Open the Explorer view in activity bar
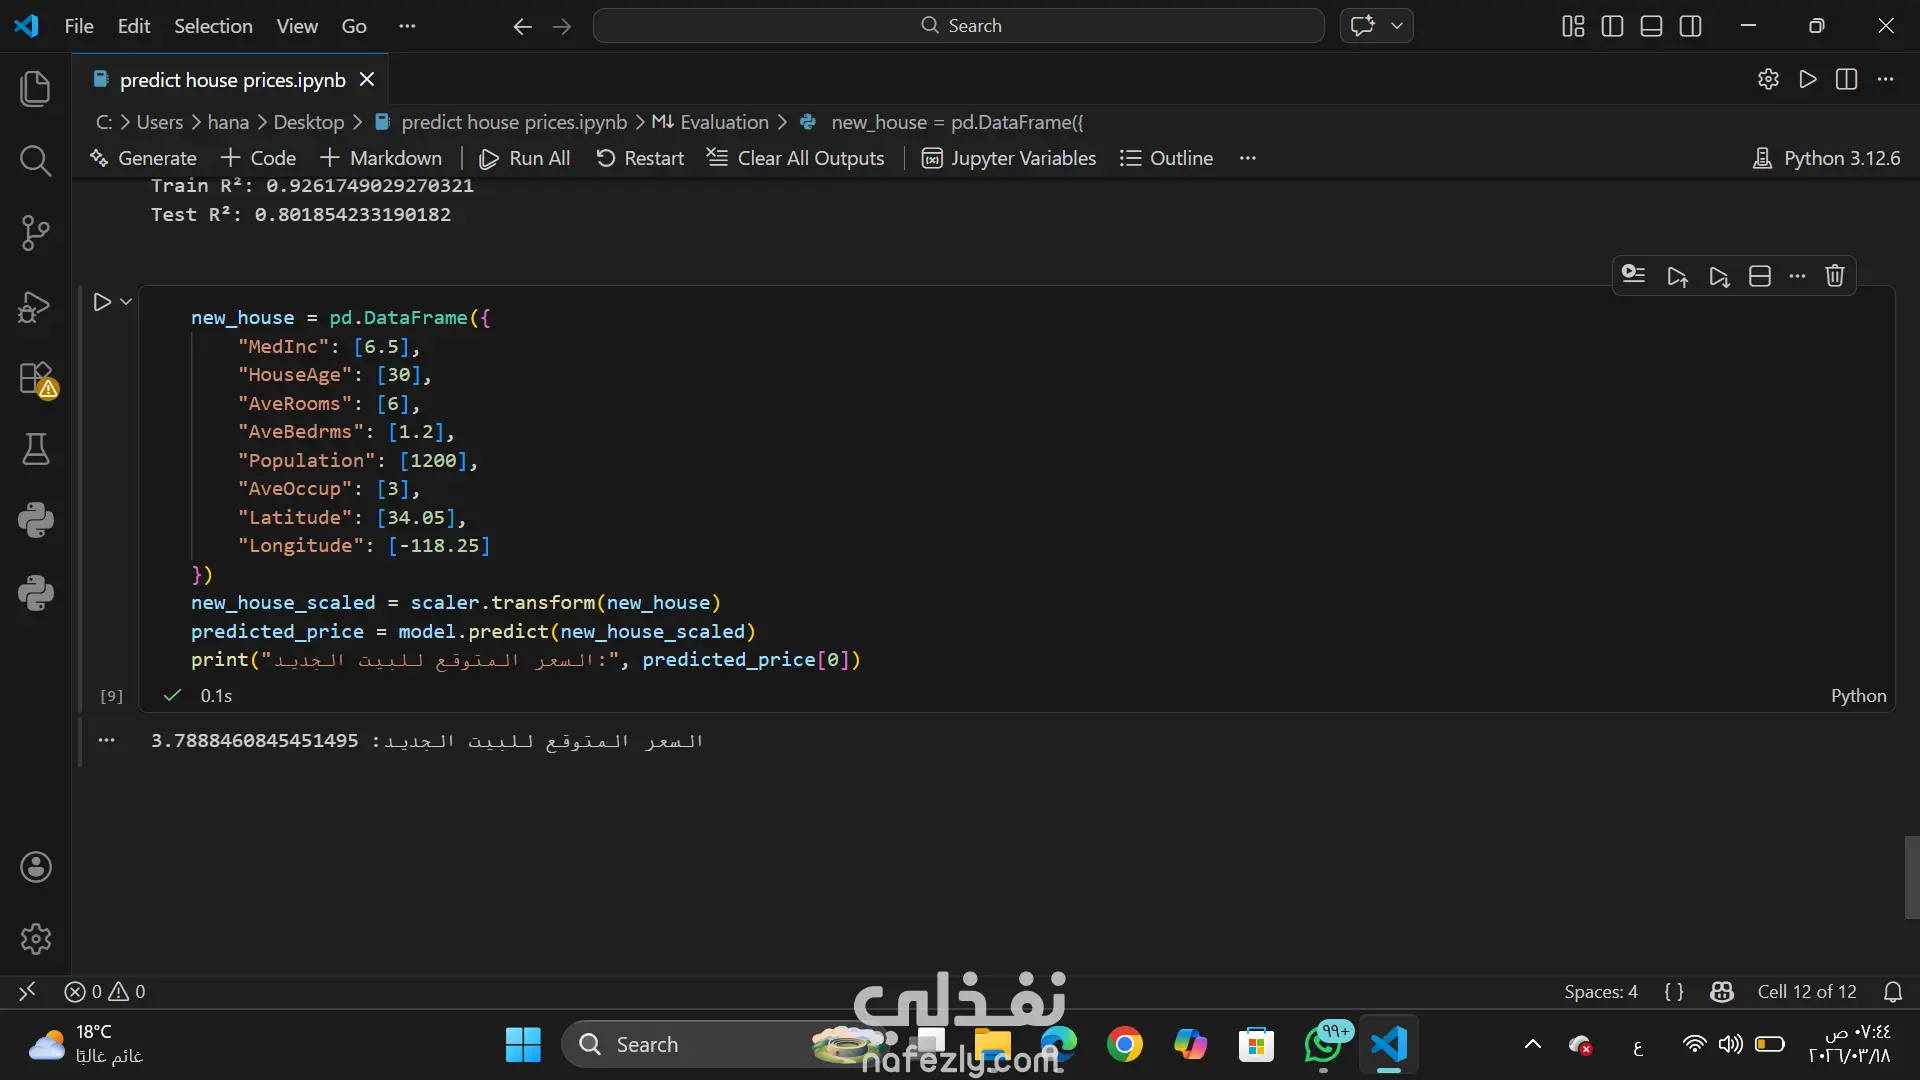 pos(35,88)
